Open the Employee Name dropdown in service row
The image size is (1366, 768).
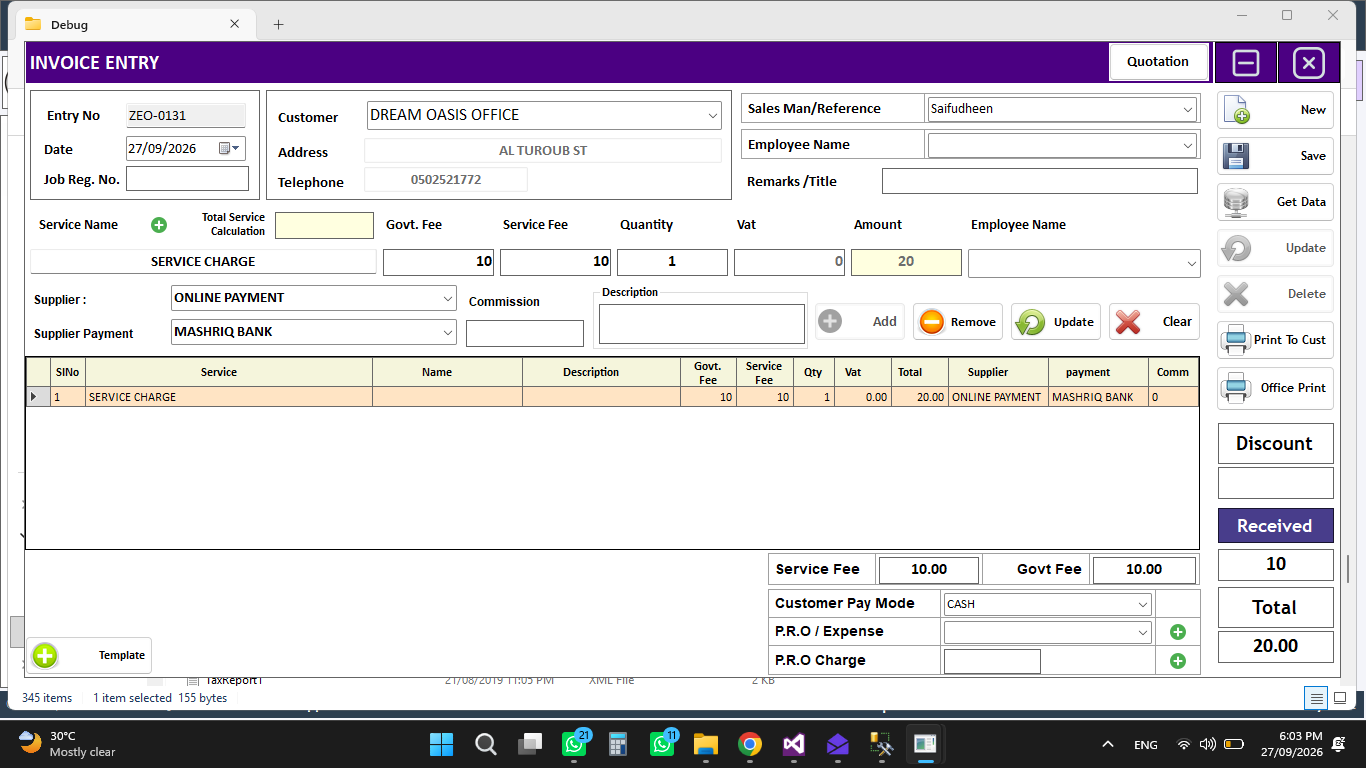point(1191,264)
